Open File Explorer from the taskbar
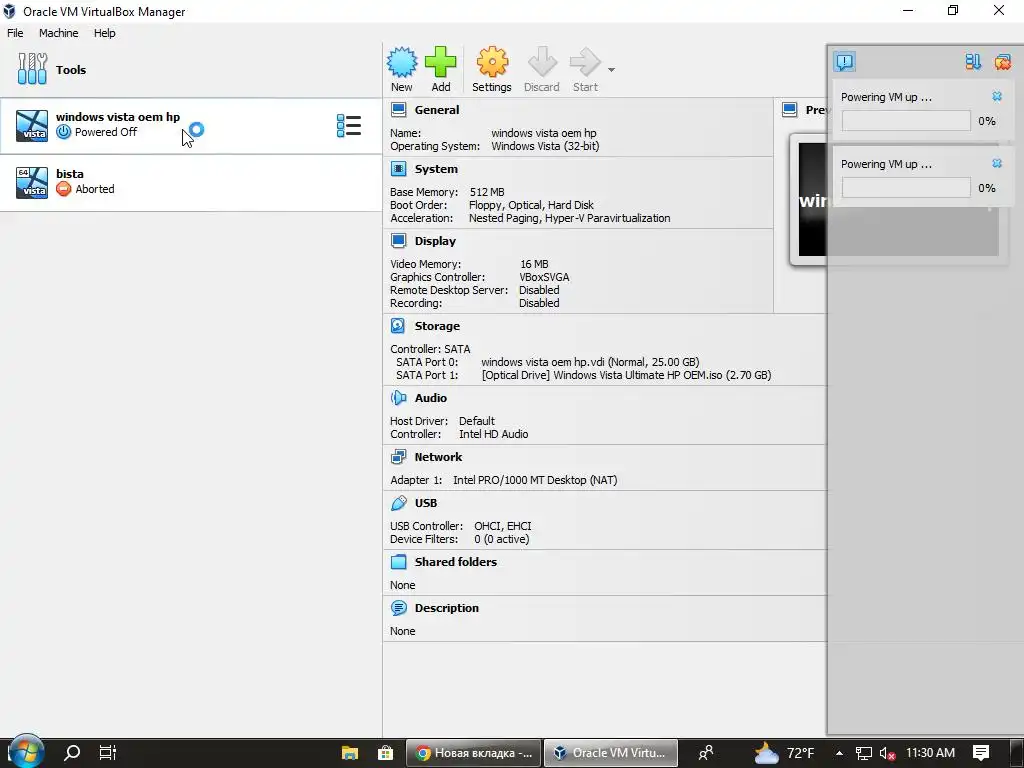This screenshot has height=768, width=1024. pyautogui.click(x=350, y=753)
